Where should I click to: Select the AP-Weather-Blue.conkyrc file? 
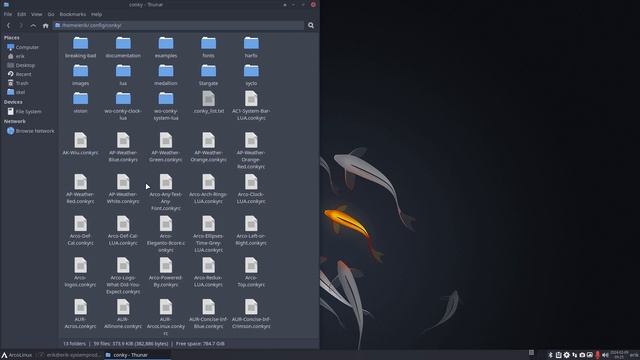pyautogui.click(x=123, y=140)
